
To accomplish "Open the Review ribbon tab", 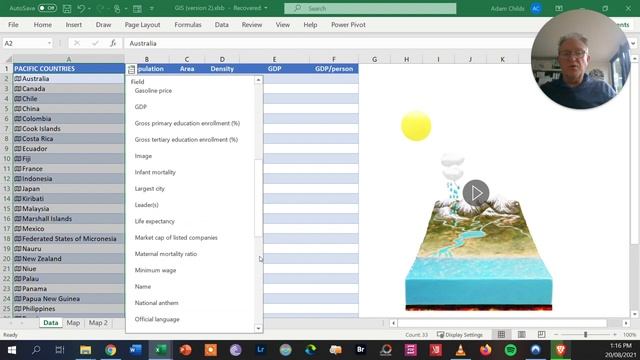I will coord(252,25).
